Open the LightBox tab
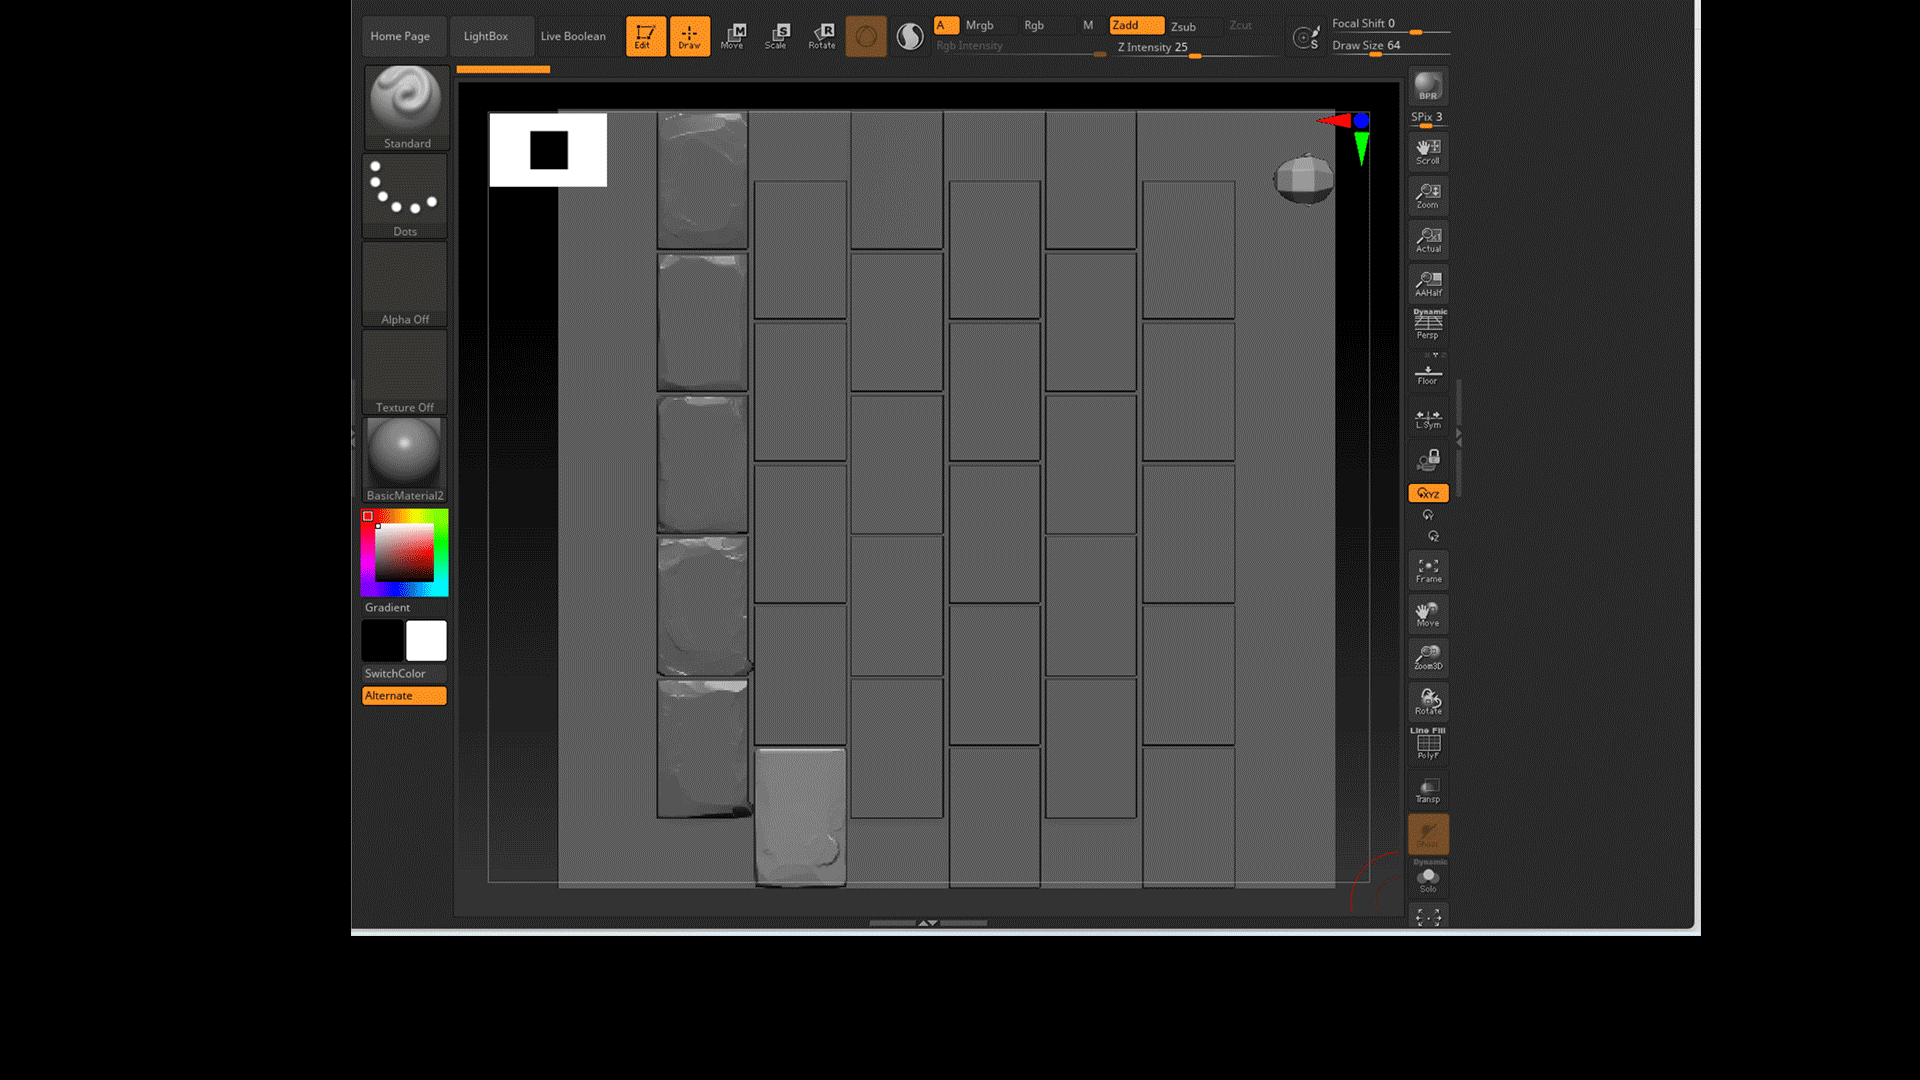The image size is (1920, 1080). [x=486, y=36]
